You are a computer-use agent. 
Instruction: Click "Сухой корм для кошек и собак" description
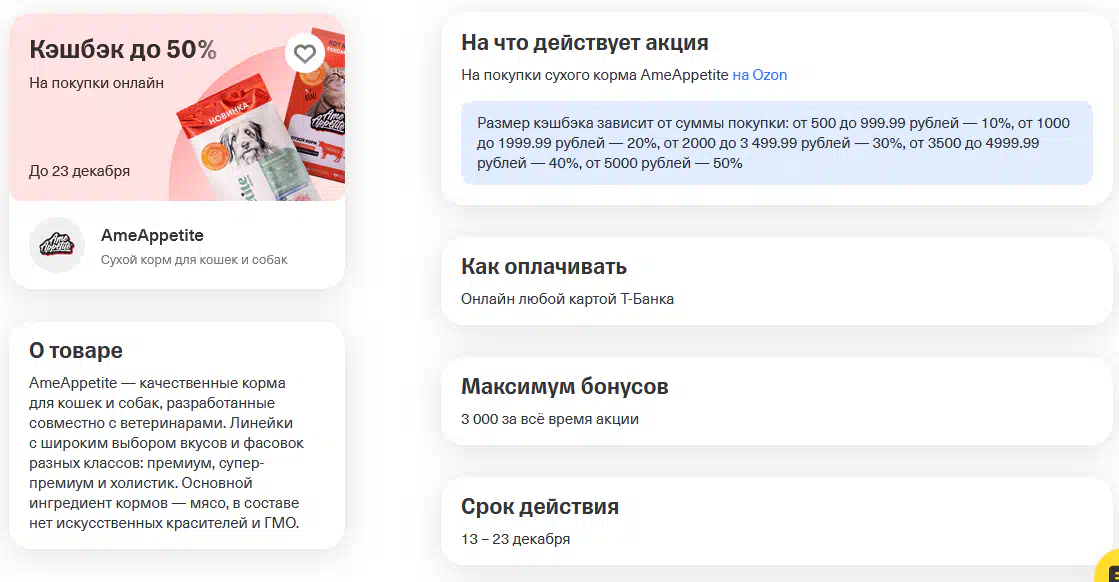(x=194, y=260)
